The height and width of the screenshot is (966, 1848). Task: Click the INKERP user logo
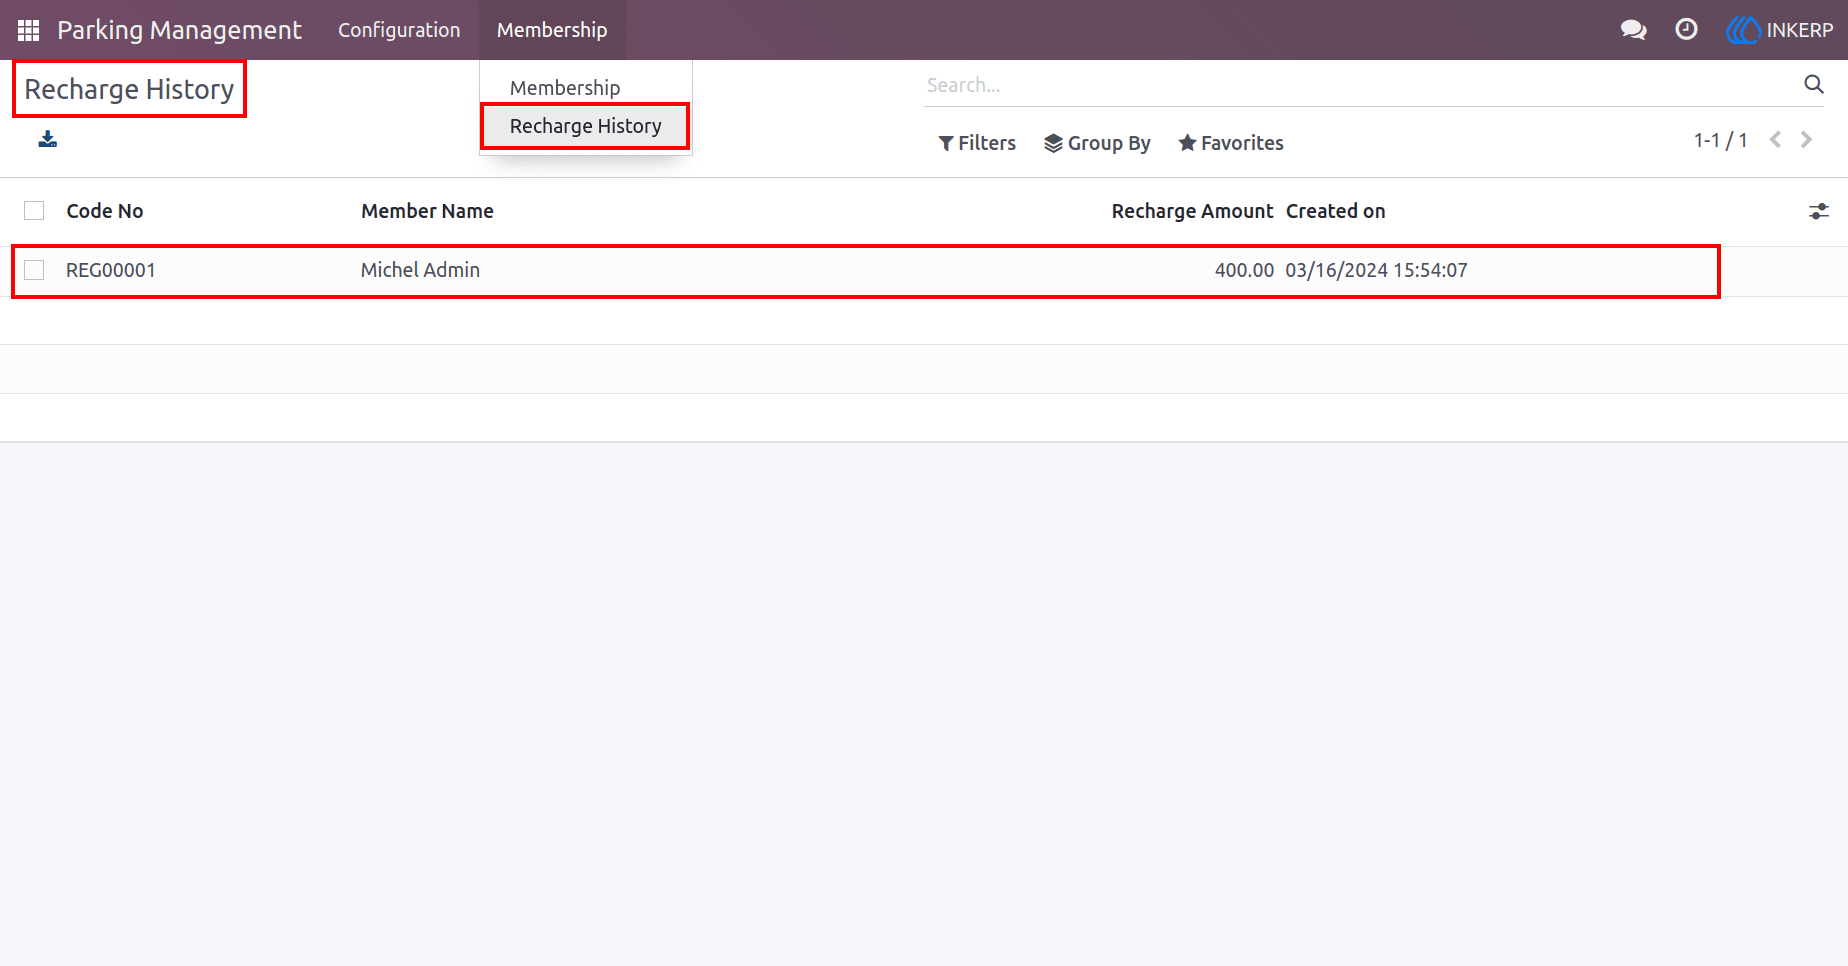[1780, 30]
